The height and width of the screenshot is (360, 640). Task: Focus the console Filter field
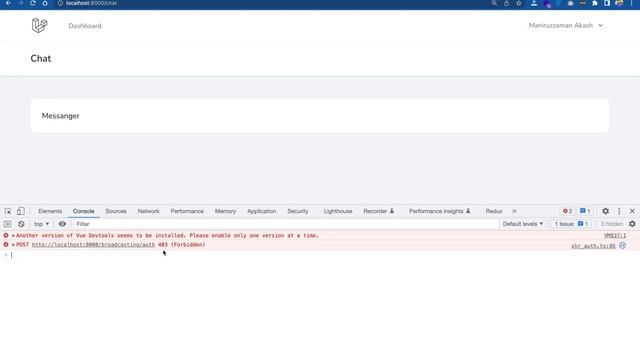[286, 224]
